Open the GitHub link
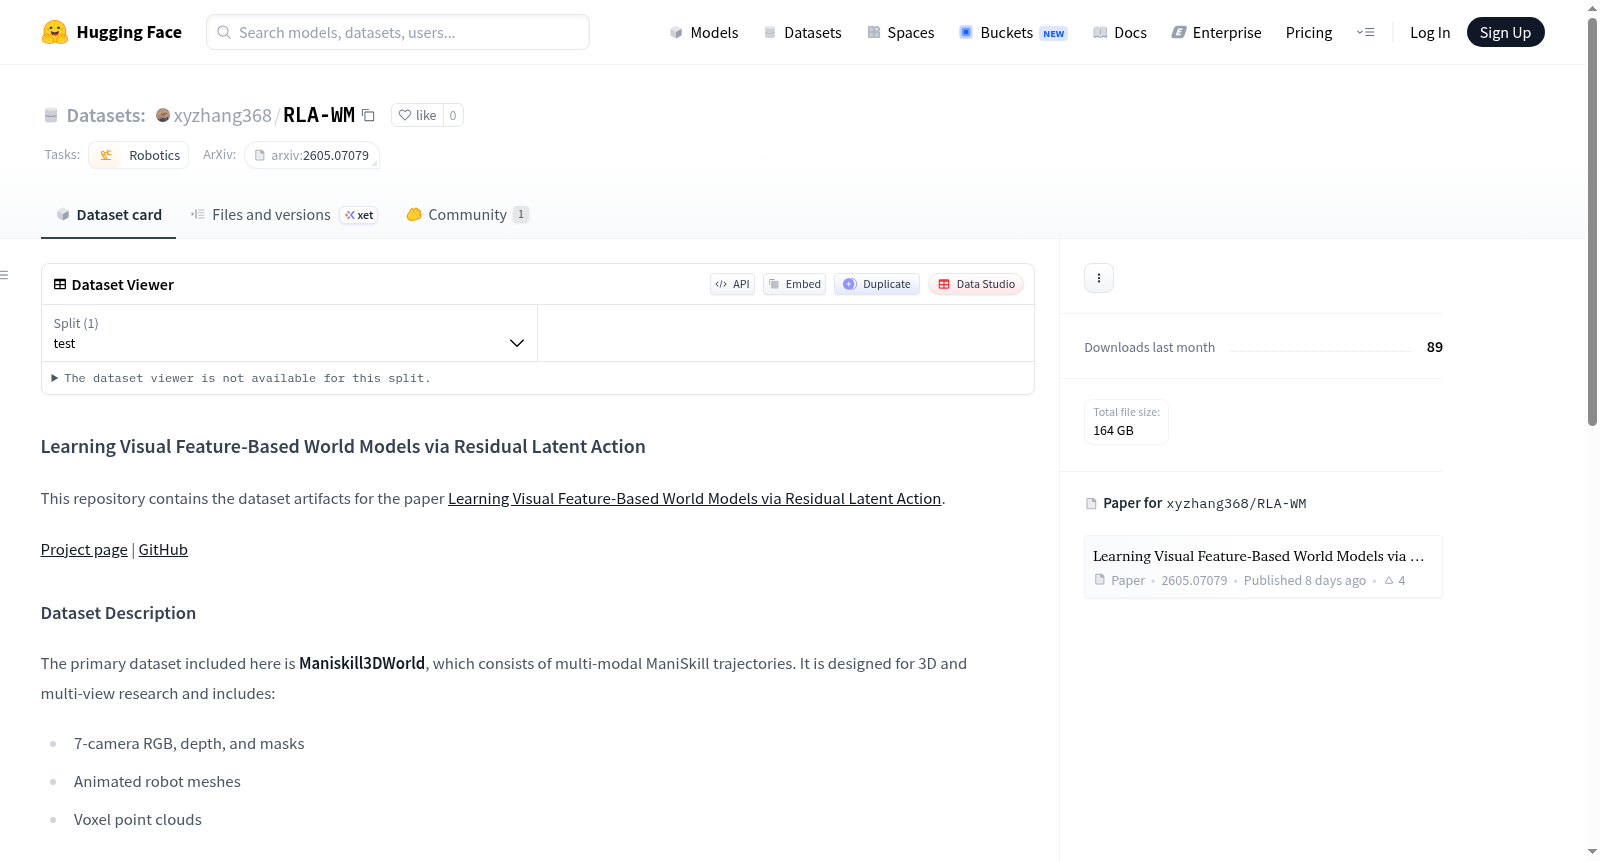This screenshot has height=861, width=1600. click(163, 550)
